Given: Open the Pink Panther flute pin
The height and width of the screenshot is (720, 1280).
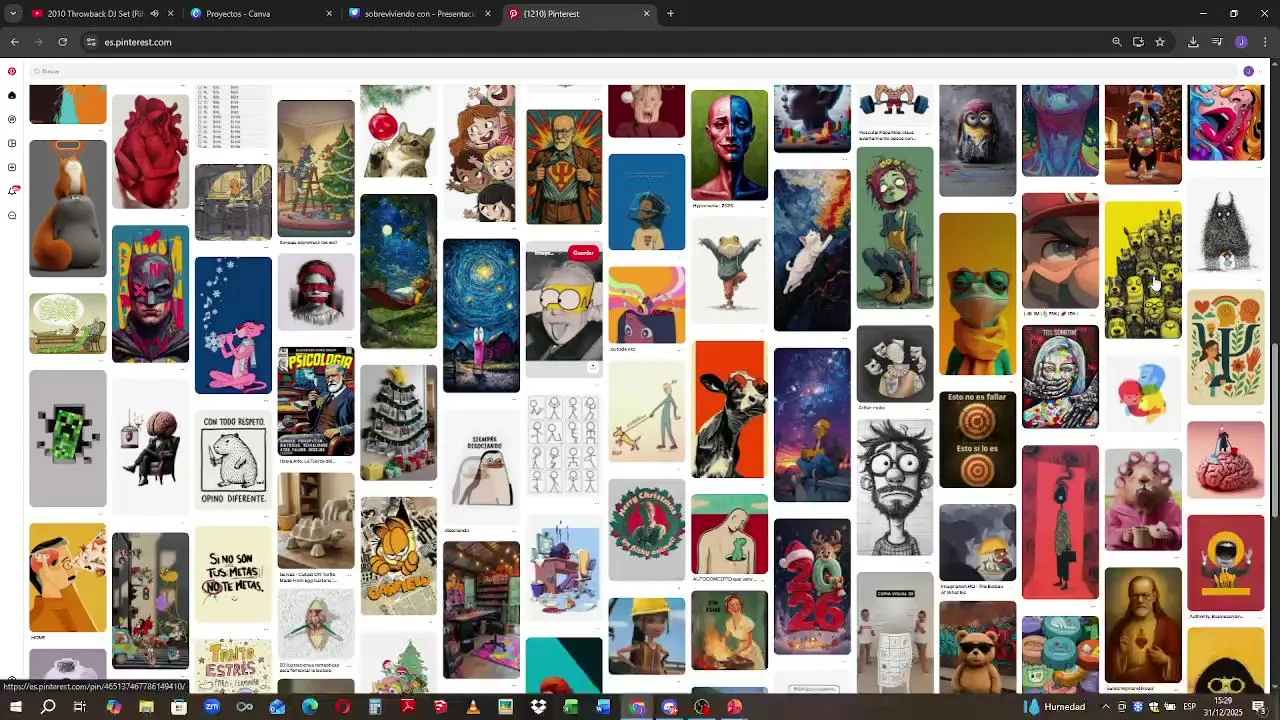Looking at the screenshot, I should pyautogui.click(x=233, y=325).
